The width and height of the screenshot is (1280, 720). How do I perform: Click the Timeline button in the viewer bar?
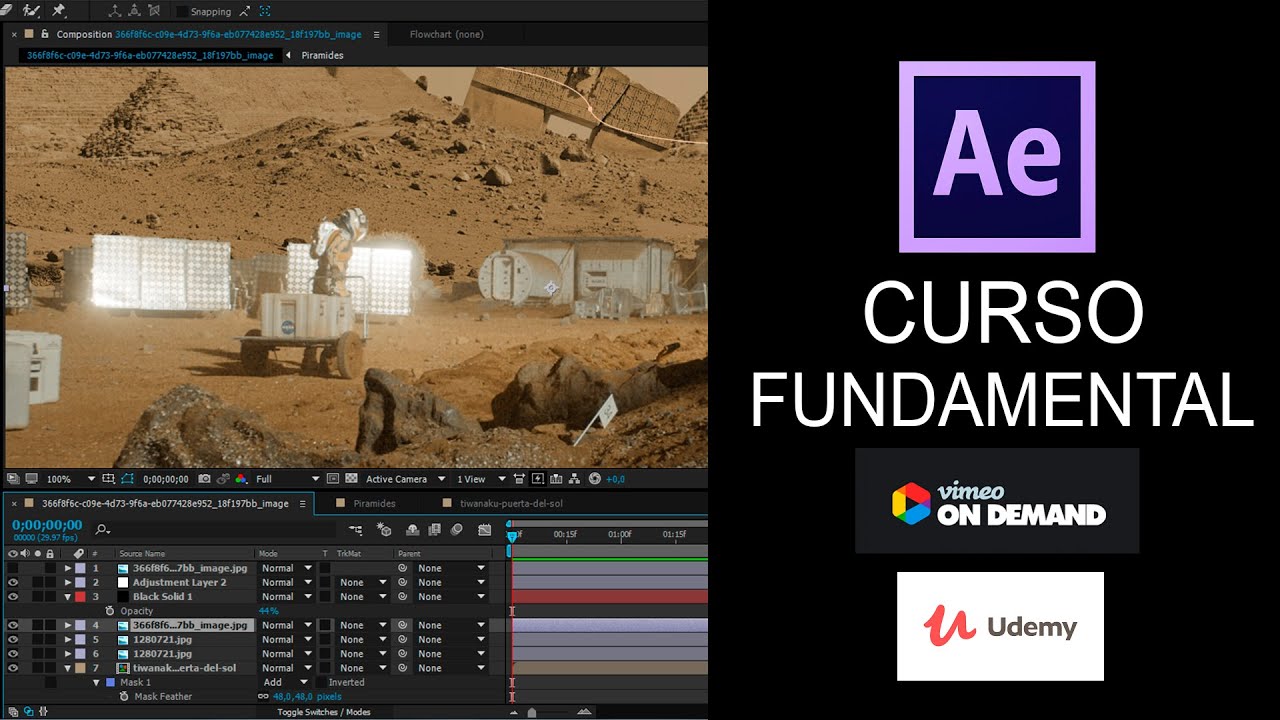556,479
